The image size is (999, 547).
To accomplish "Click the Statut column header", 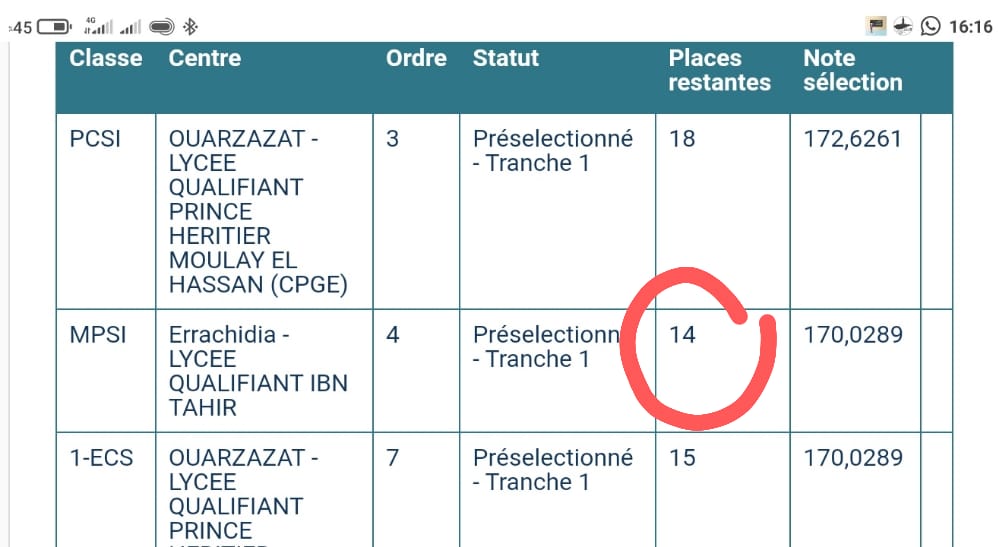I will pyautogui.click(x=506, y=58).
